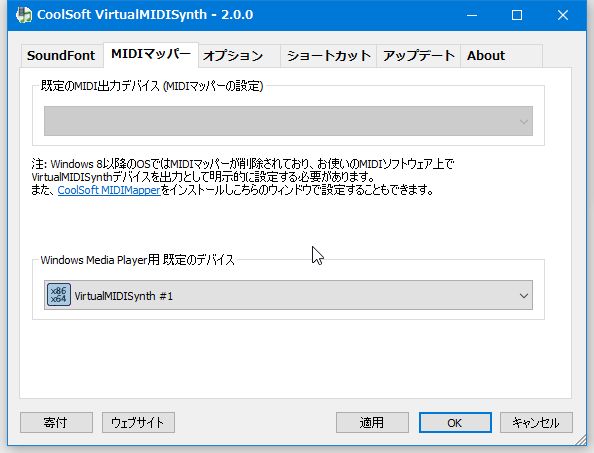Click the 適用 apply button
Viewport: 594px width, 453px height.
point(372,422)
